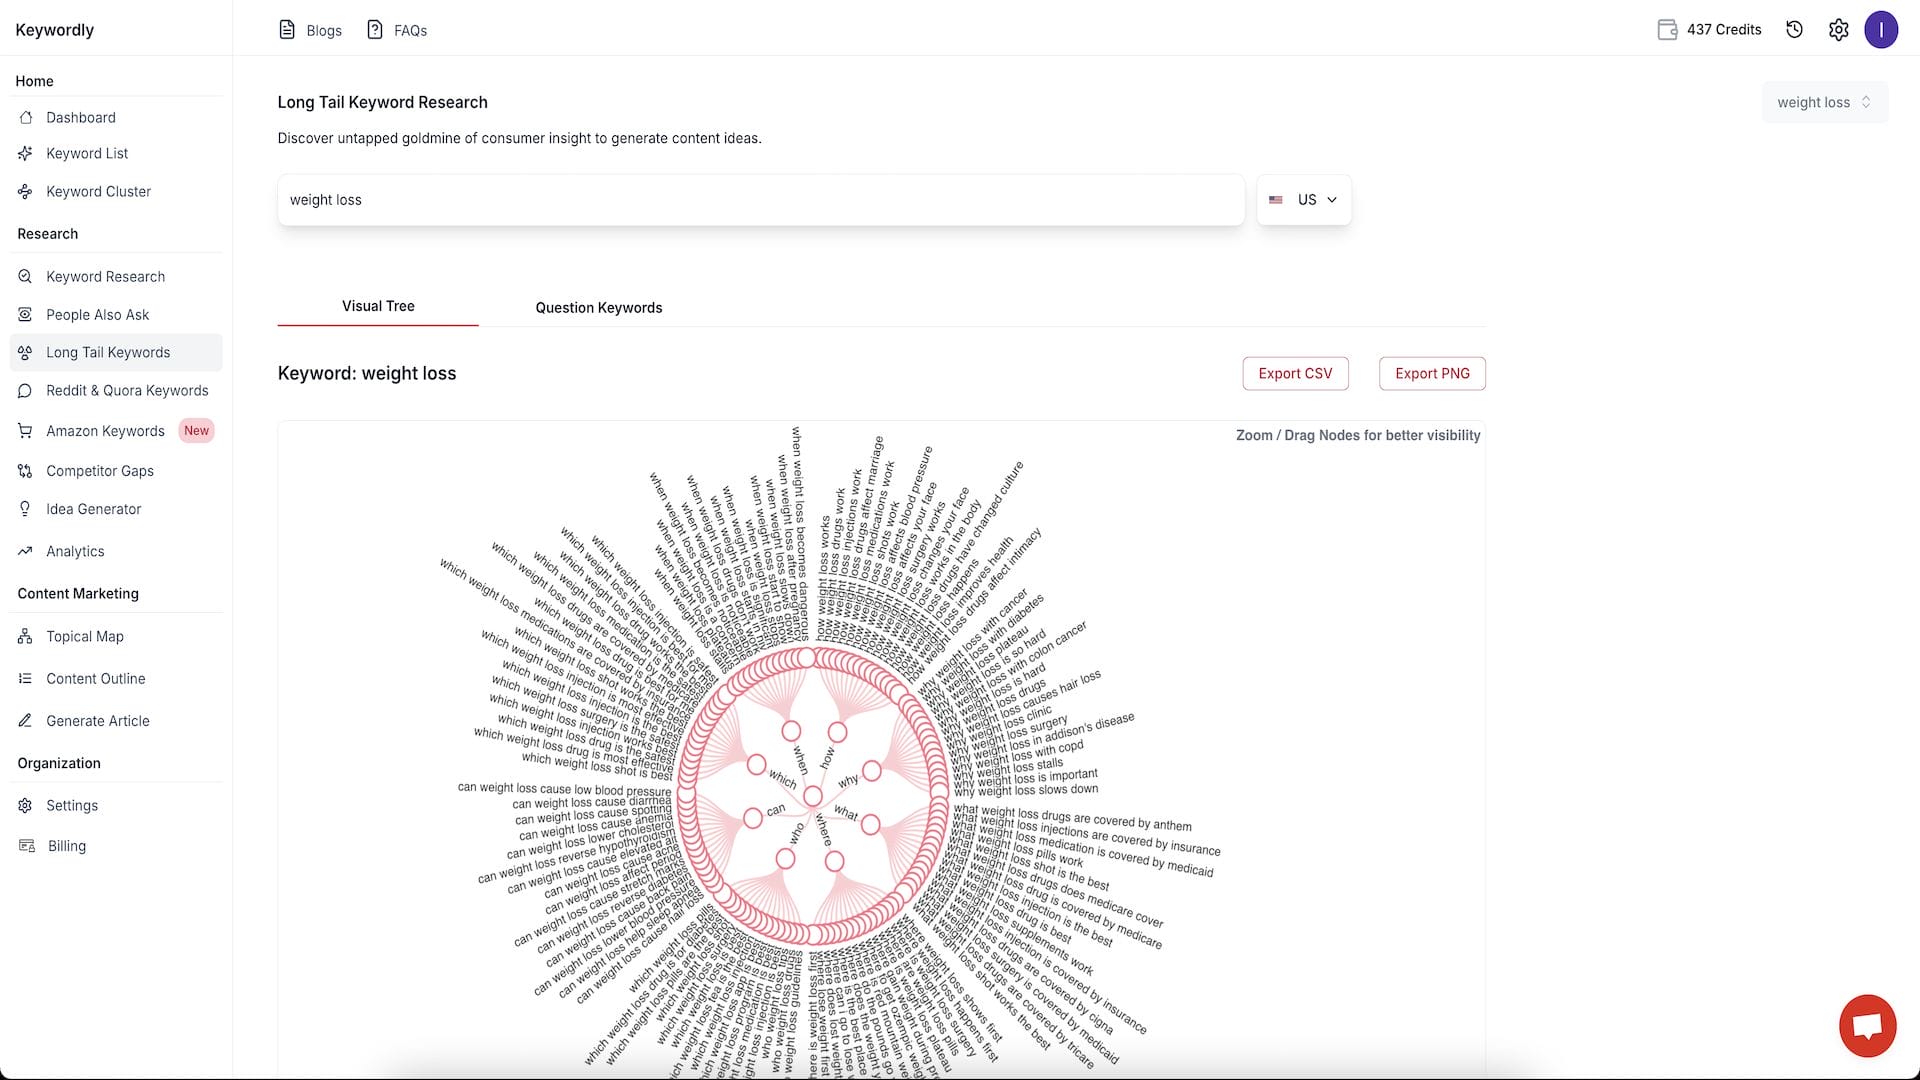This screenshot has width=1920, height=1080.
Task: Open the FAQs help icon
Action: [x=375, y=30]
